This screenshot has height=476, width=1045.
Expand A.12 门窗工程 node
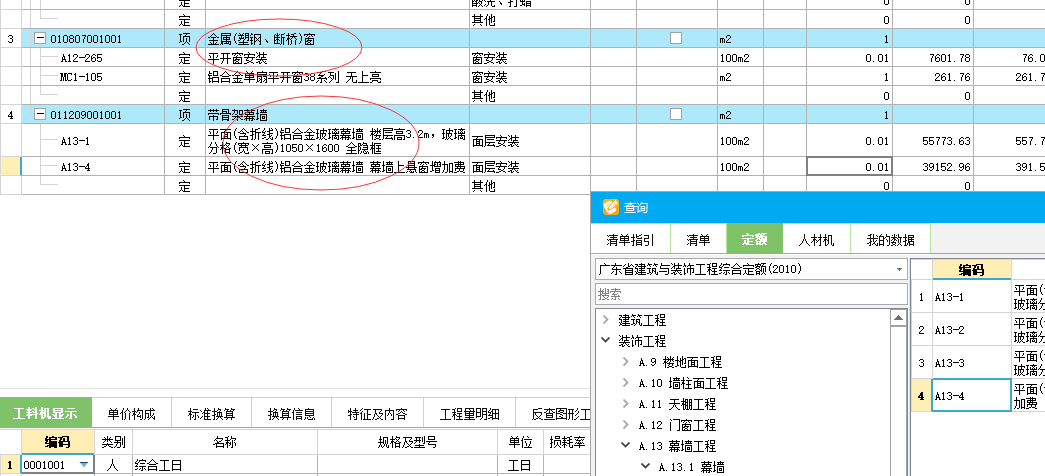[625, 425]
